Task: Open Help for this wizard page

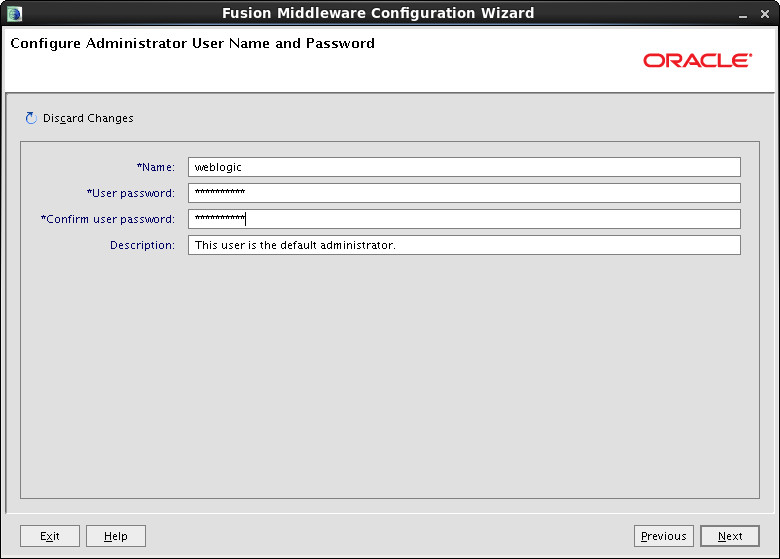Action: click(x=116, y=536)
